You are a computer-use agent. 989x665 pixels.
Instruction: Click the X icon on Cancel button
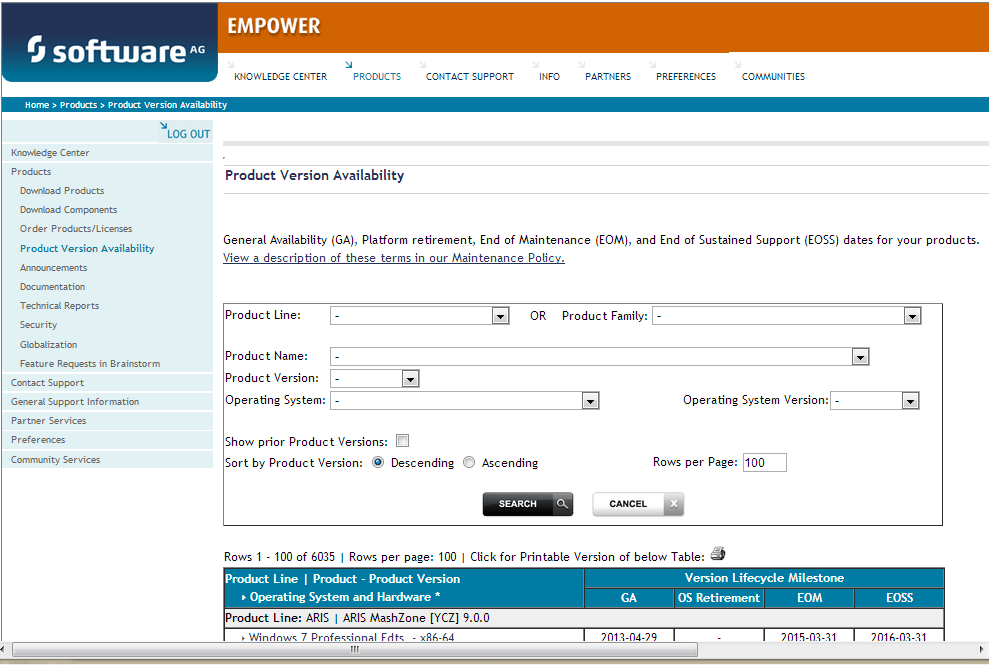[x=675, y=504]
